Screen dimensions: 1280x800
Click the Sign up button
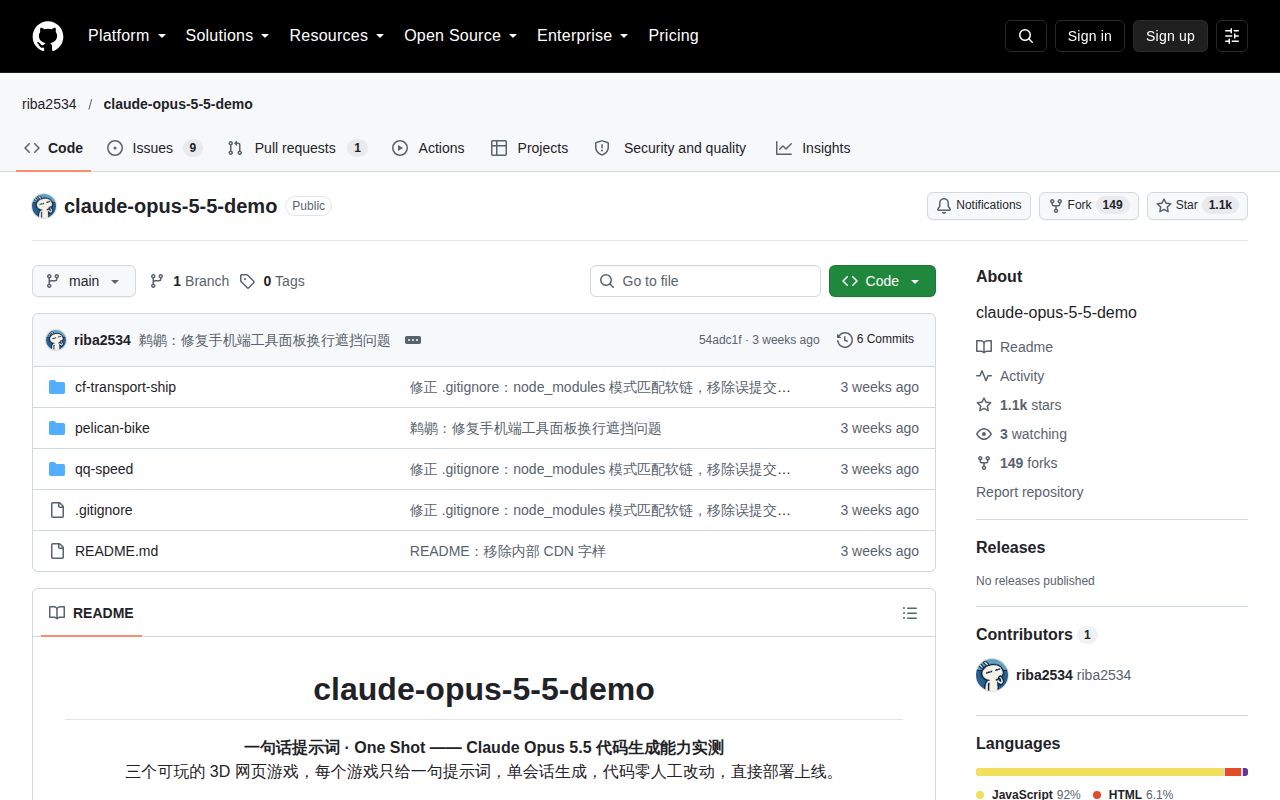pos(1170,36)
